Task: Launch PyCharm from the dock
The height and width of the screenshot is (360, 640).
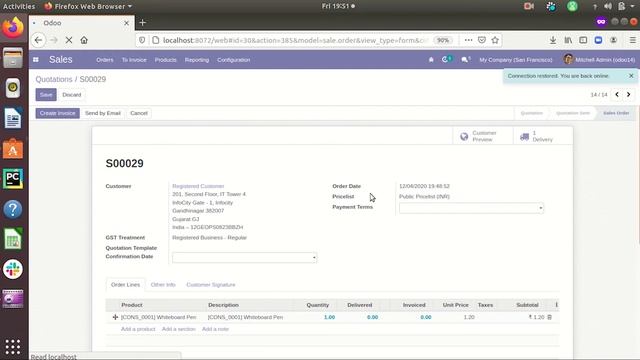Action: tap(13, 178)
